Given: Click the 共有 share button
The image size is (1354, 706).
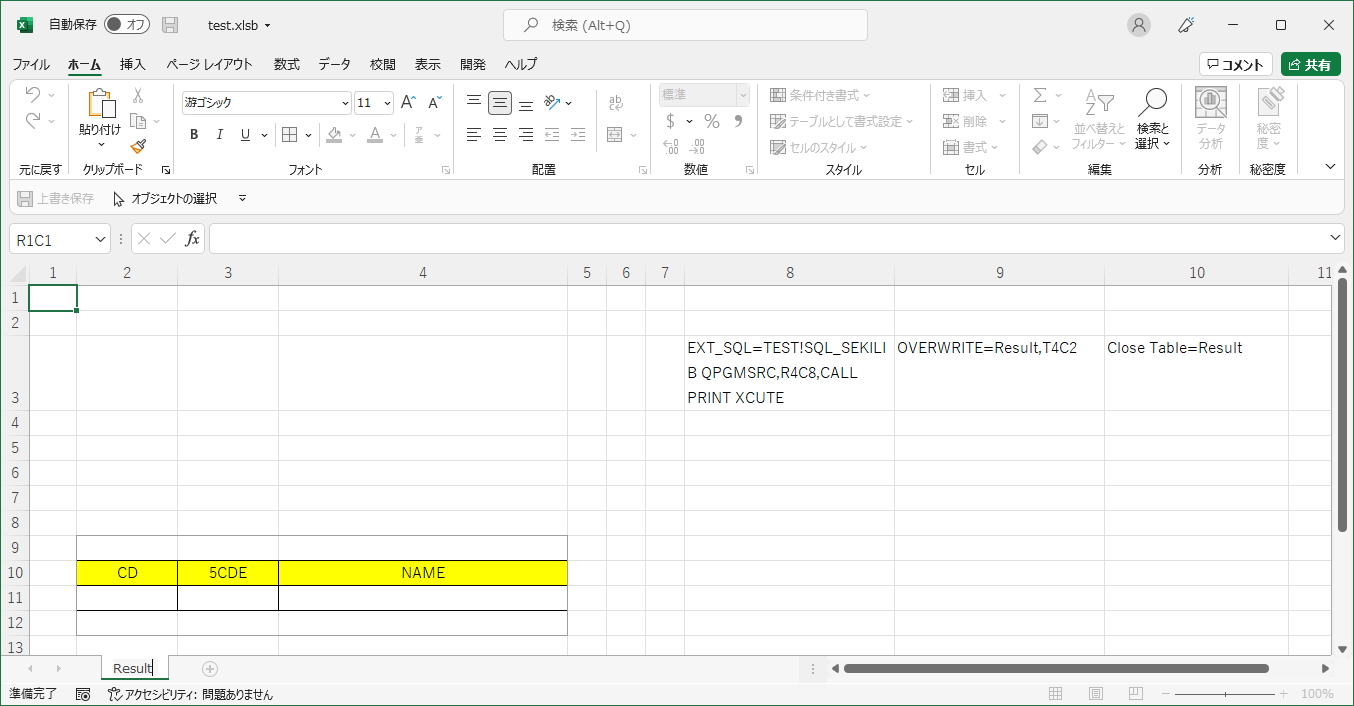Looking at the screenshot, I should (x=1310, y=64).
